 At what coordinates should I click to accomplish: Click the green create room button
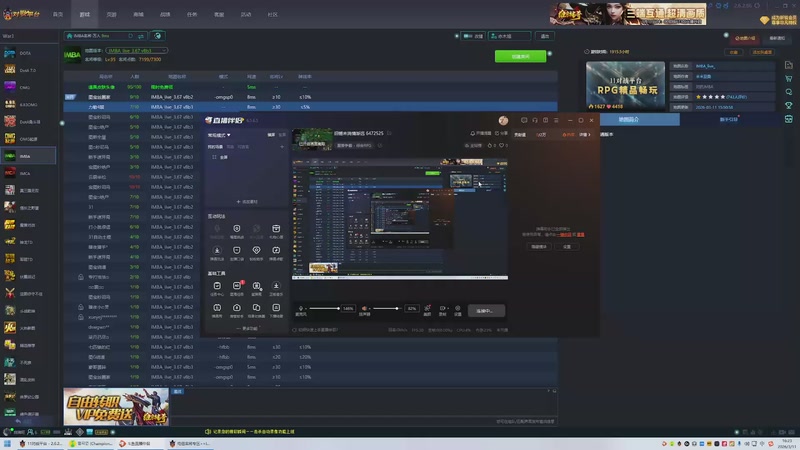tap(520, 57)
